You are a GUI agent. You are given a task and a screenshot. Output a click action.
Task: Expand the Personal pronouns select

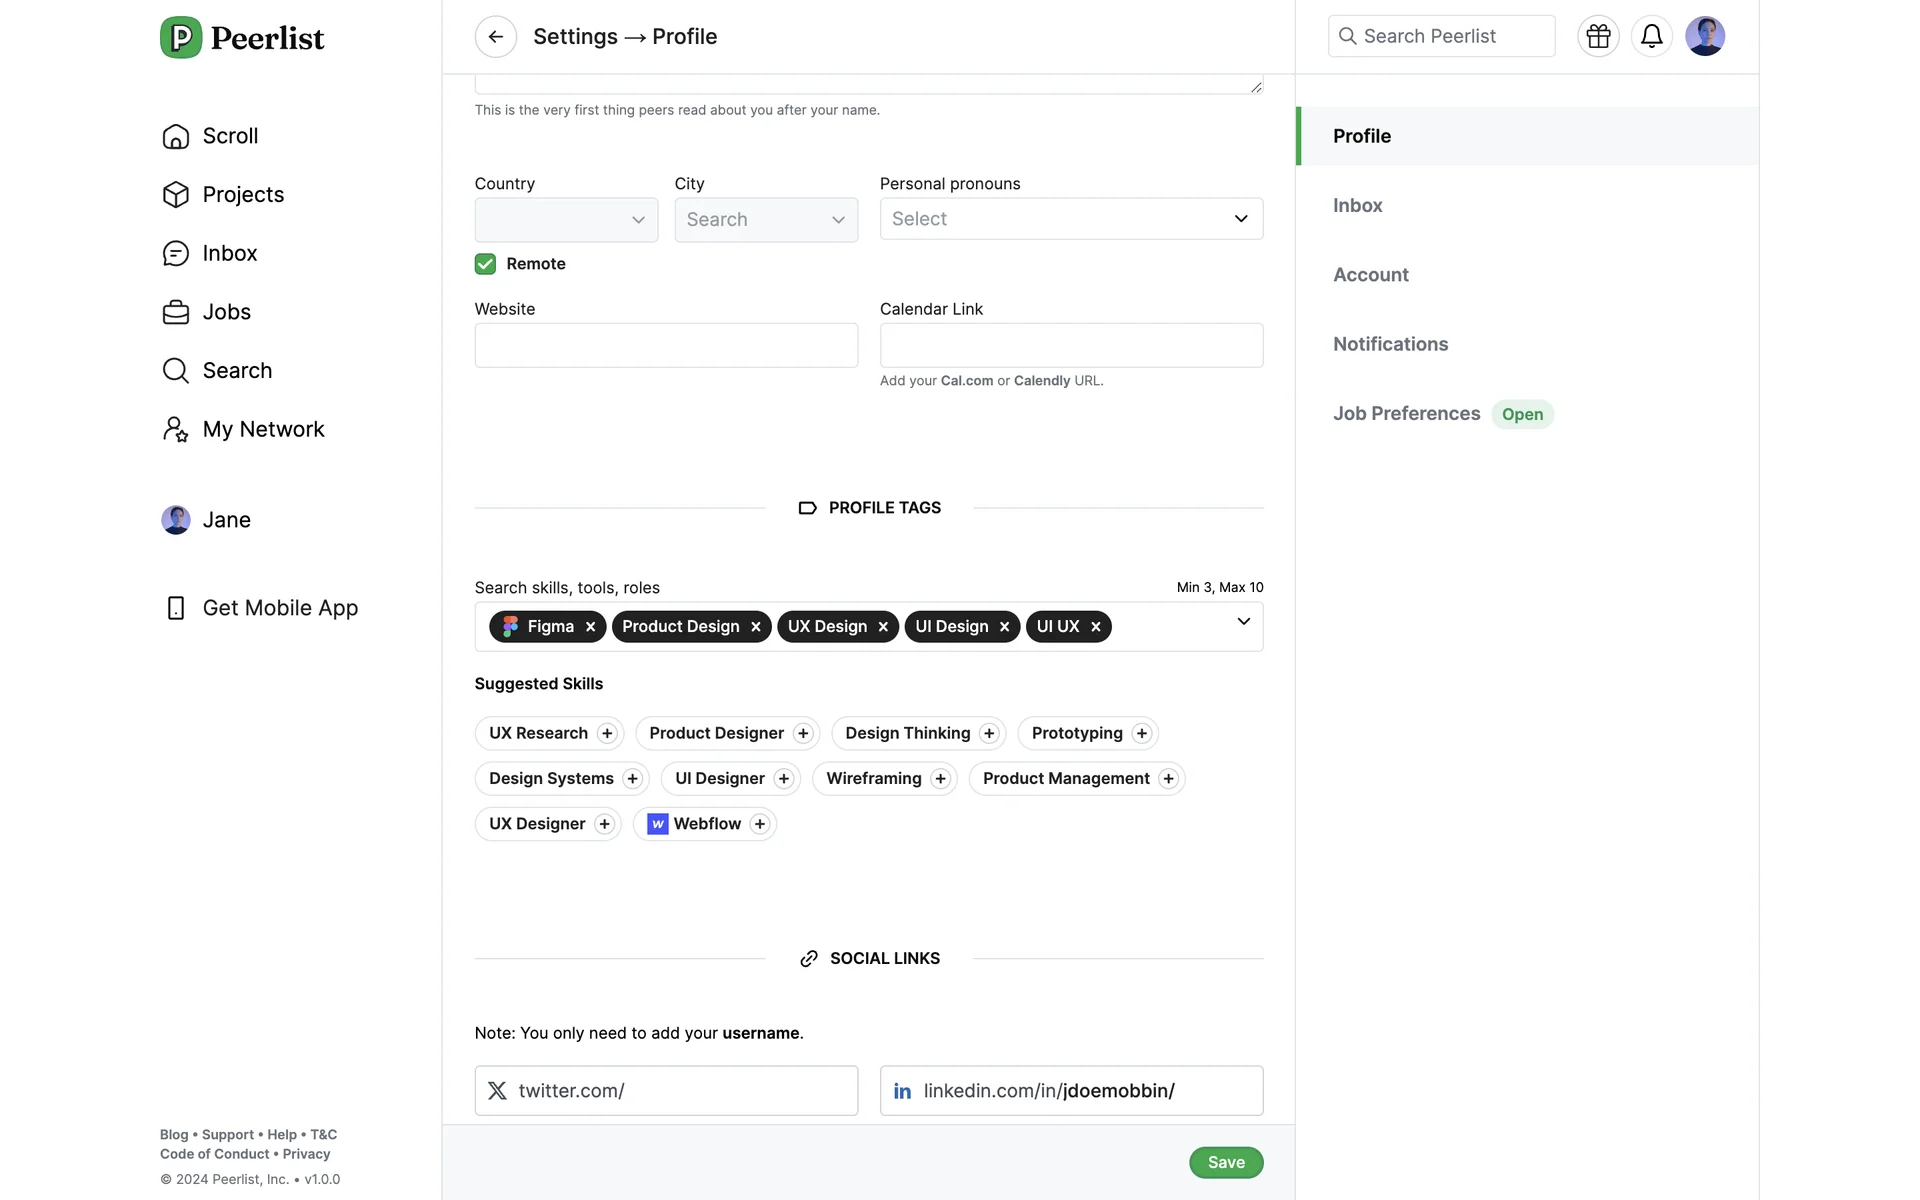[1070, 219]
